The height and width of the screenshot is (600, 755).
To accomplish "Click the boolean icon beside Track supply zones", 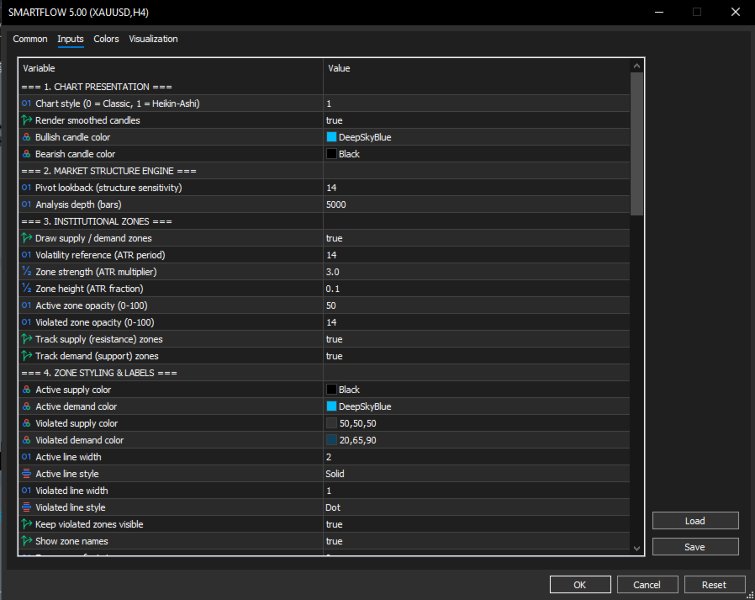I will pyautogui.click(x=26, y=339).
